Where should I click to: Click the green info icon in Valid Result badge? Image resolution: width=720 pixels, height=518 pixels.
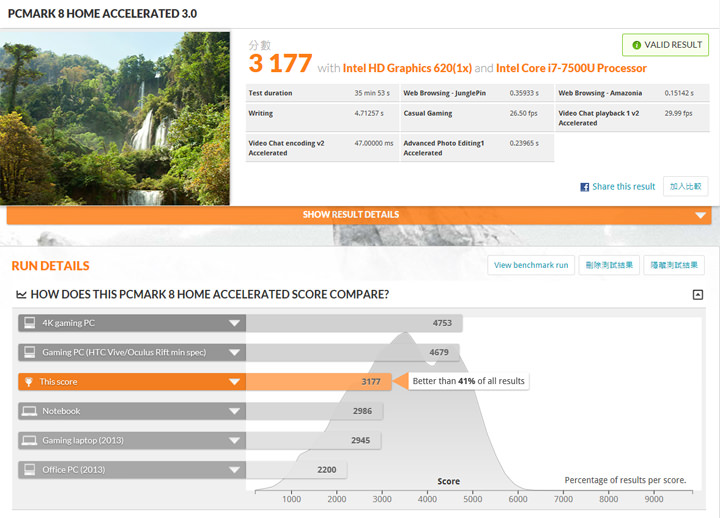(636, 45)
